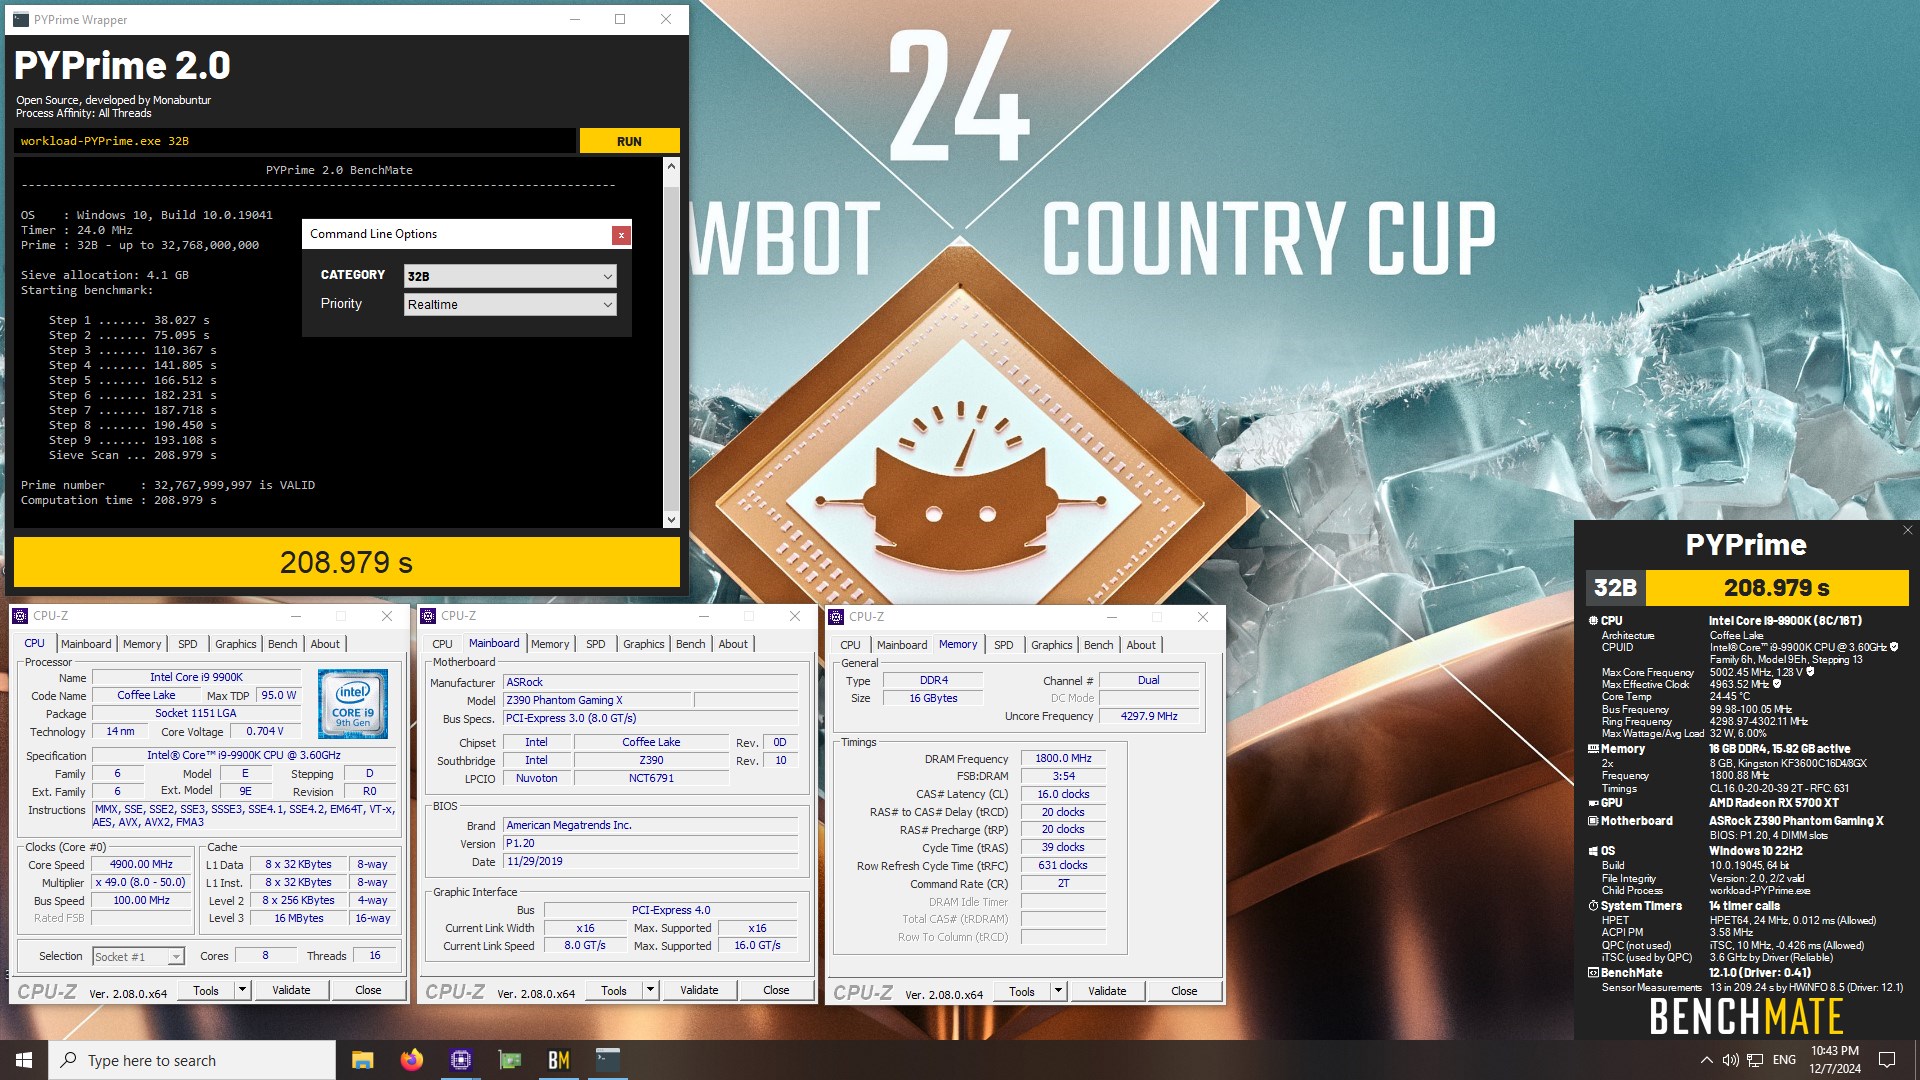Close the BenchMate PYPrime result overlay

pos(1907,530)
